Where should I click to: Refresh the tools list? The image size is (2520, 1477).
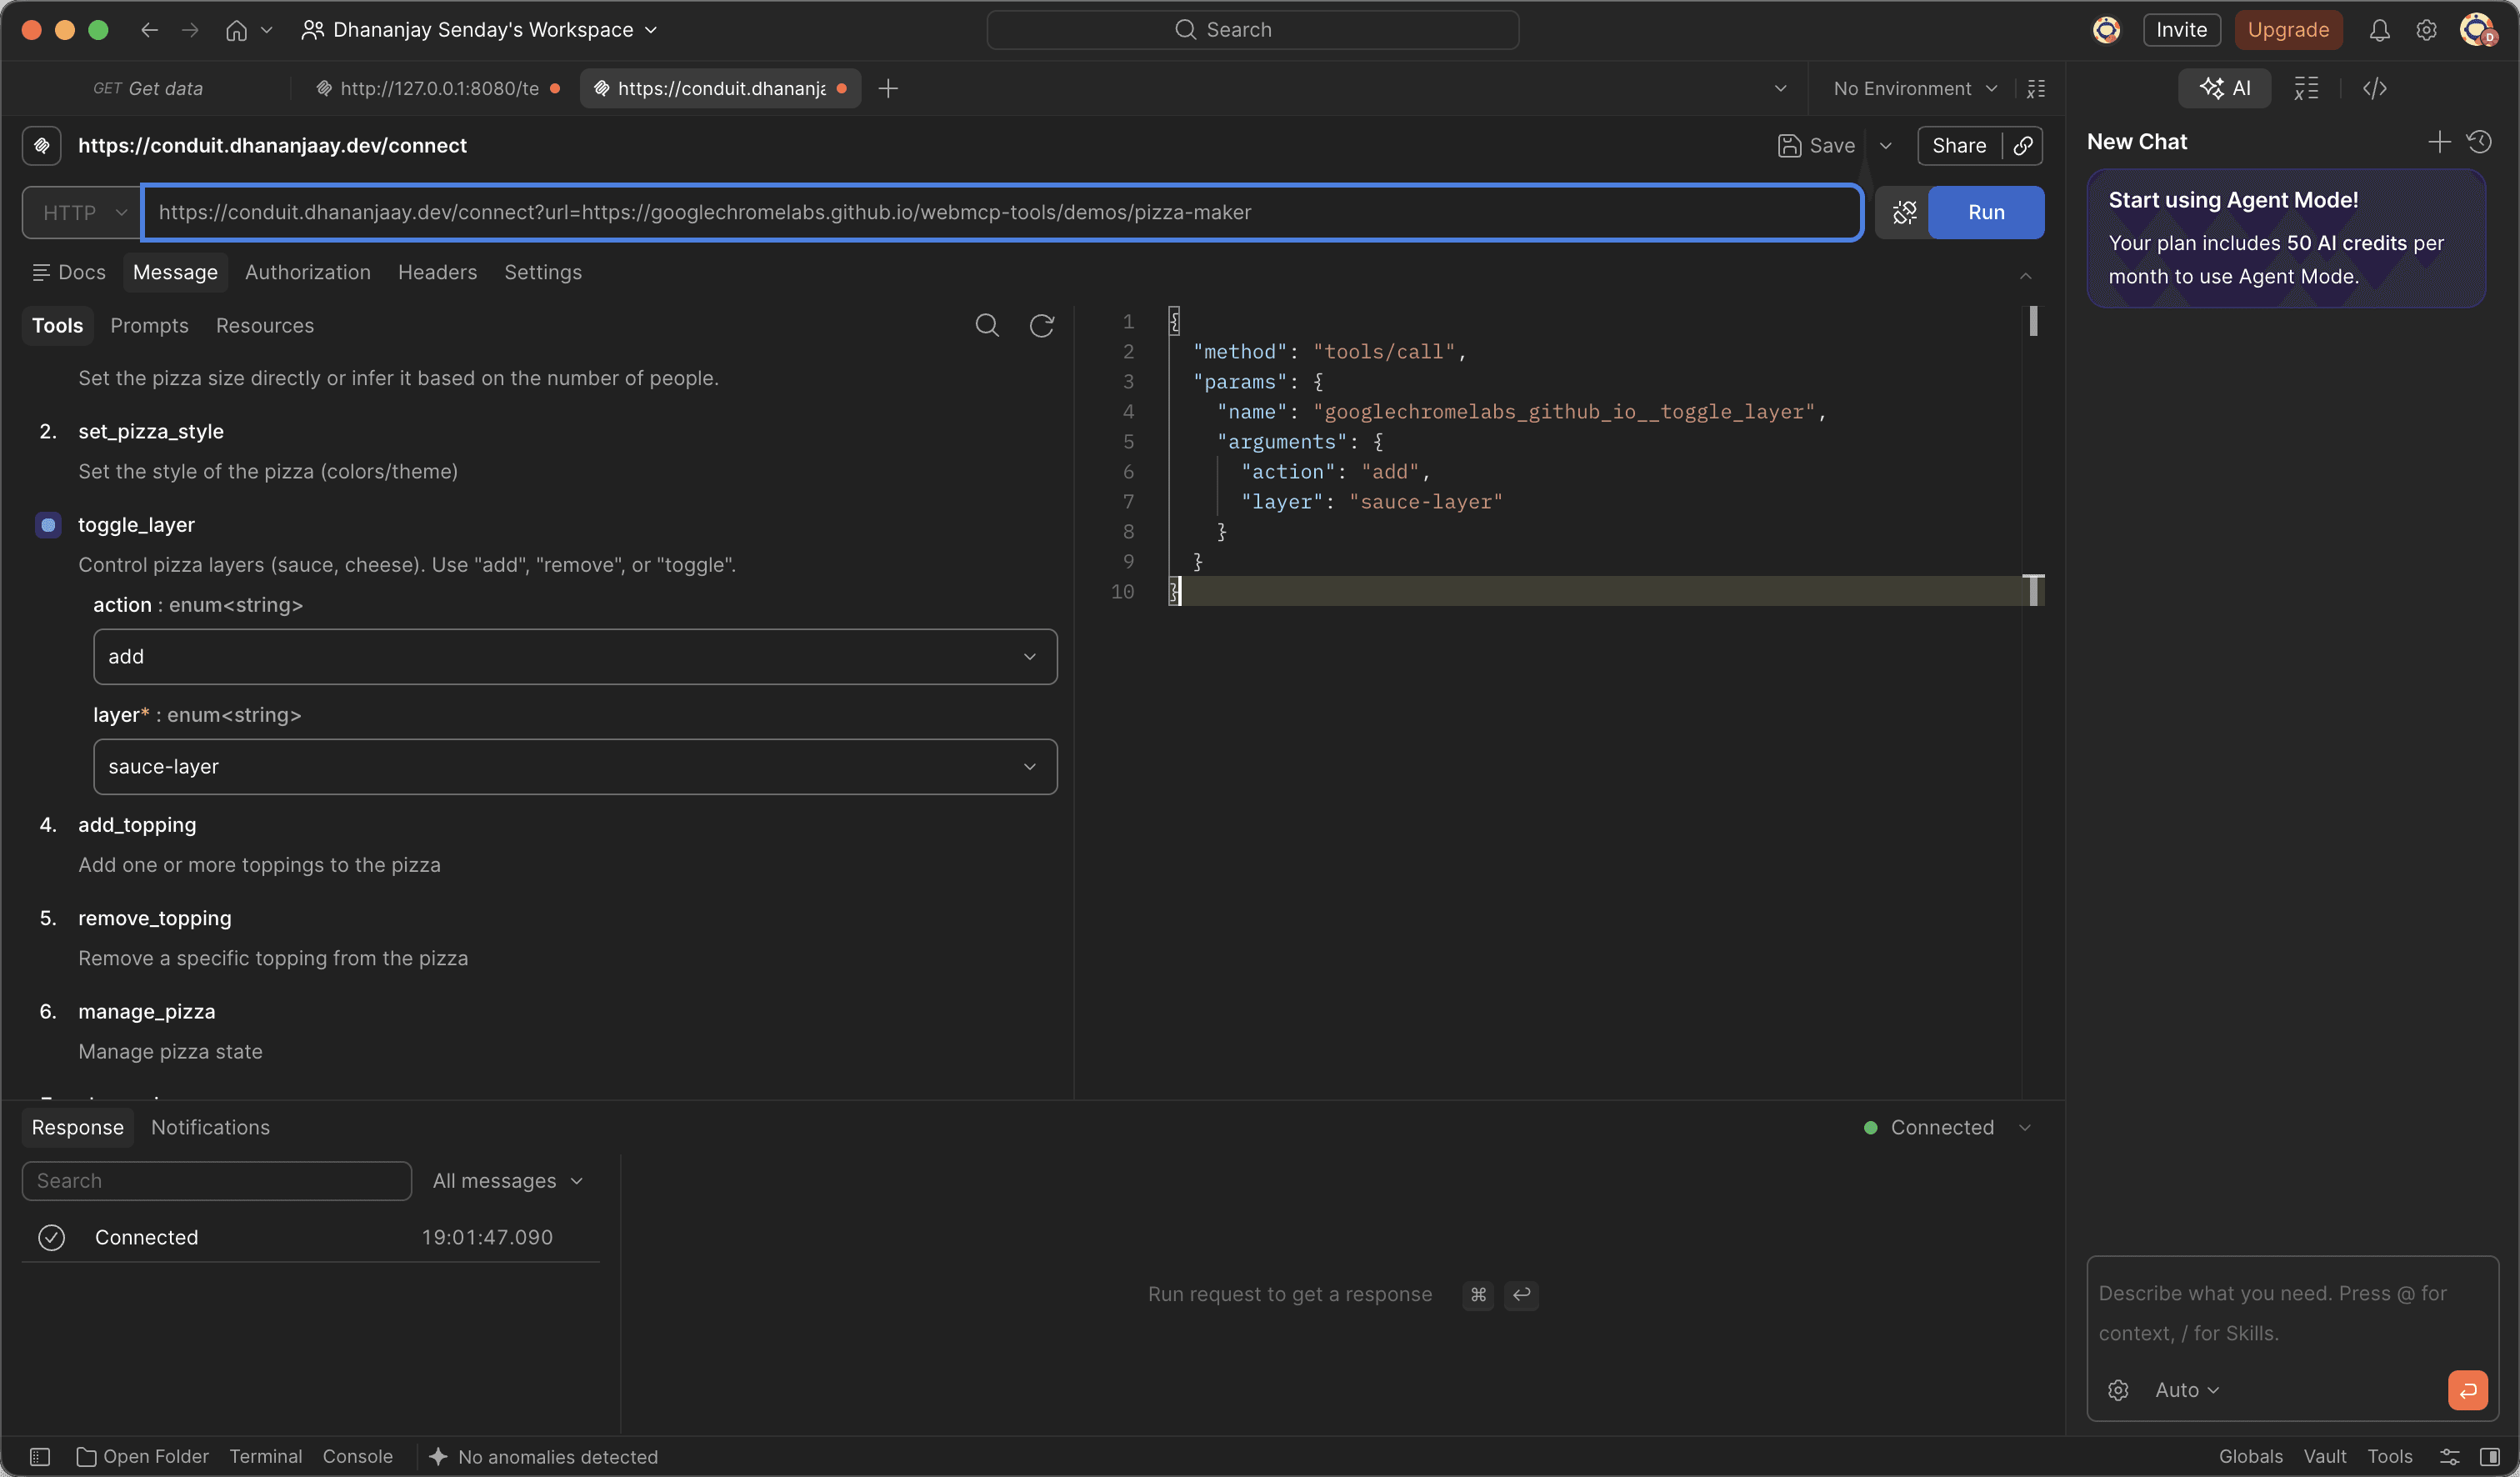[x=1041, y=325]
